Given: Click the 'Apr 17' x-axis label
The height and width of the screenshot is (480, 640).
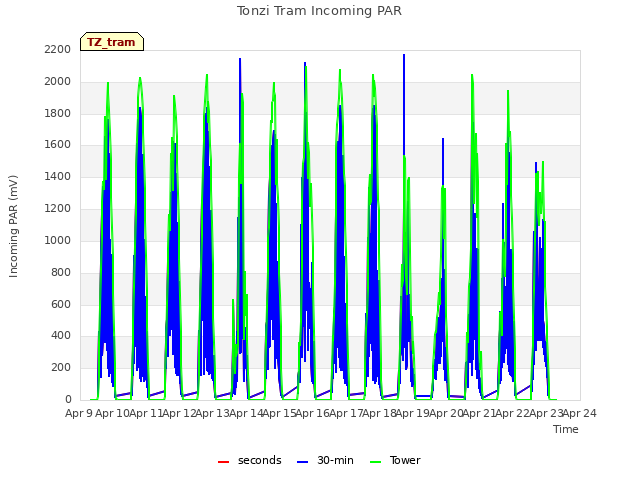Looking at the screenshot, I should 346,413.
